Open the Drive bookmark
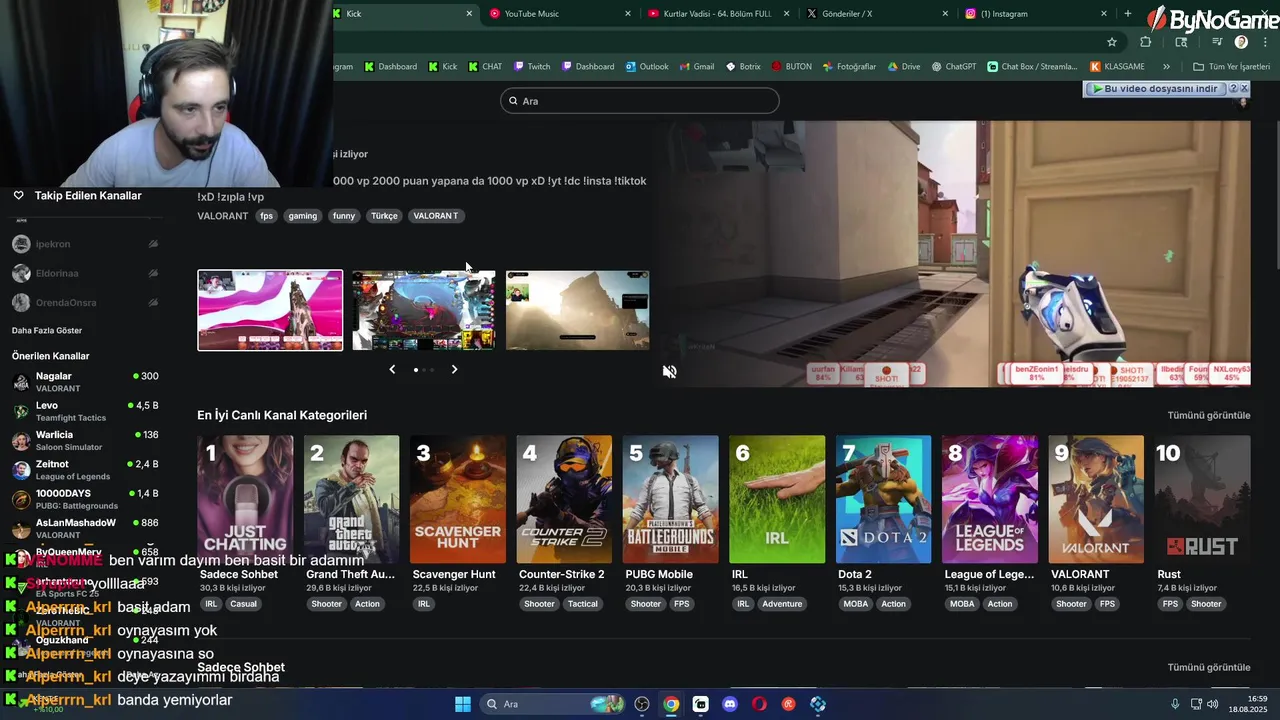The height and width of the screenshot is (720, 1280). 903,67
